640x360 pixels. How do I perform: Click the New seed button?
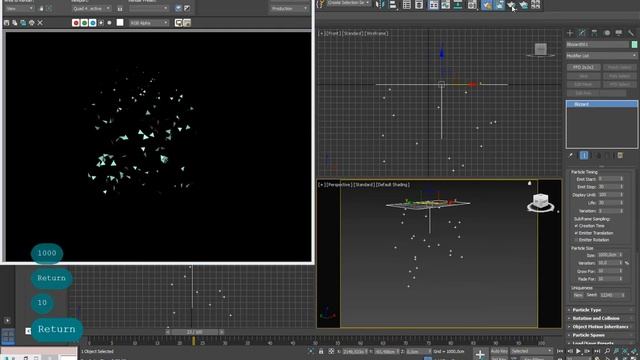click(x=578, y=295)
